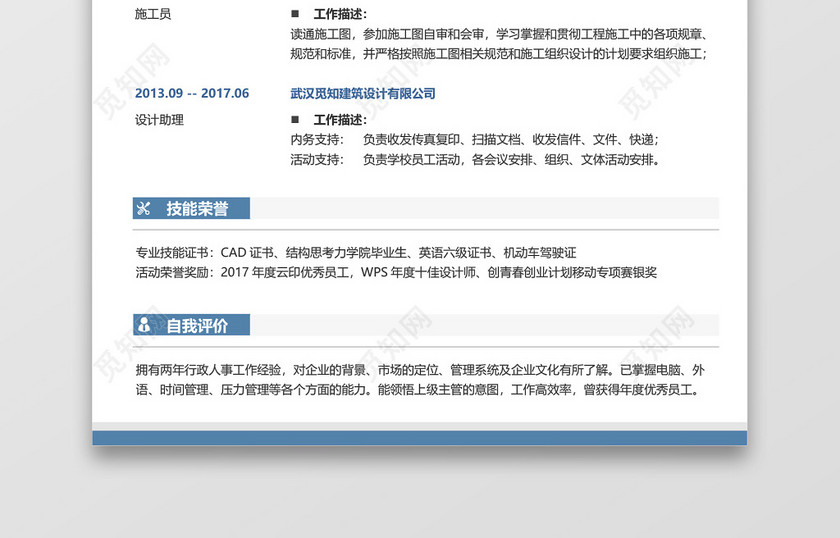Select the 技能荣誉 section heading

tap(197, 208)
